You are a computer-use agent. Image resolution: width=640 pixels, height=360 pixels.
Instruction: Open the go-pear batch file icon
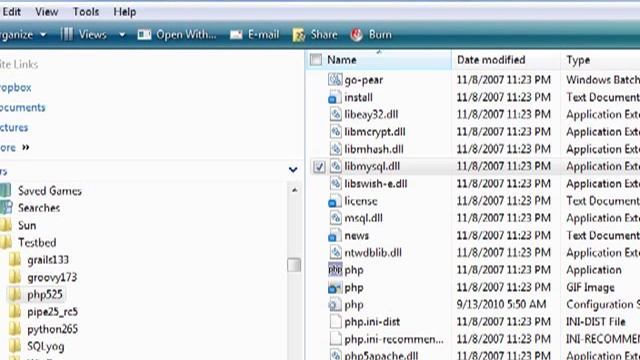click(335, 80)
